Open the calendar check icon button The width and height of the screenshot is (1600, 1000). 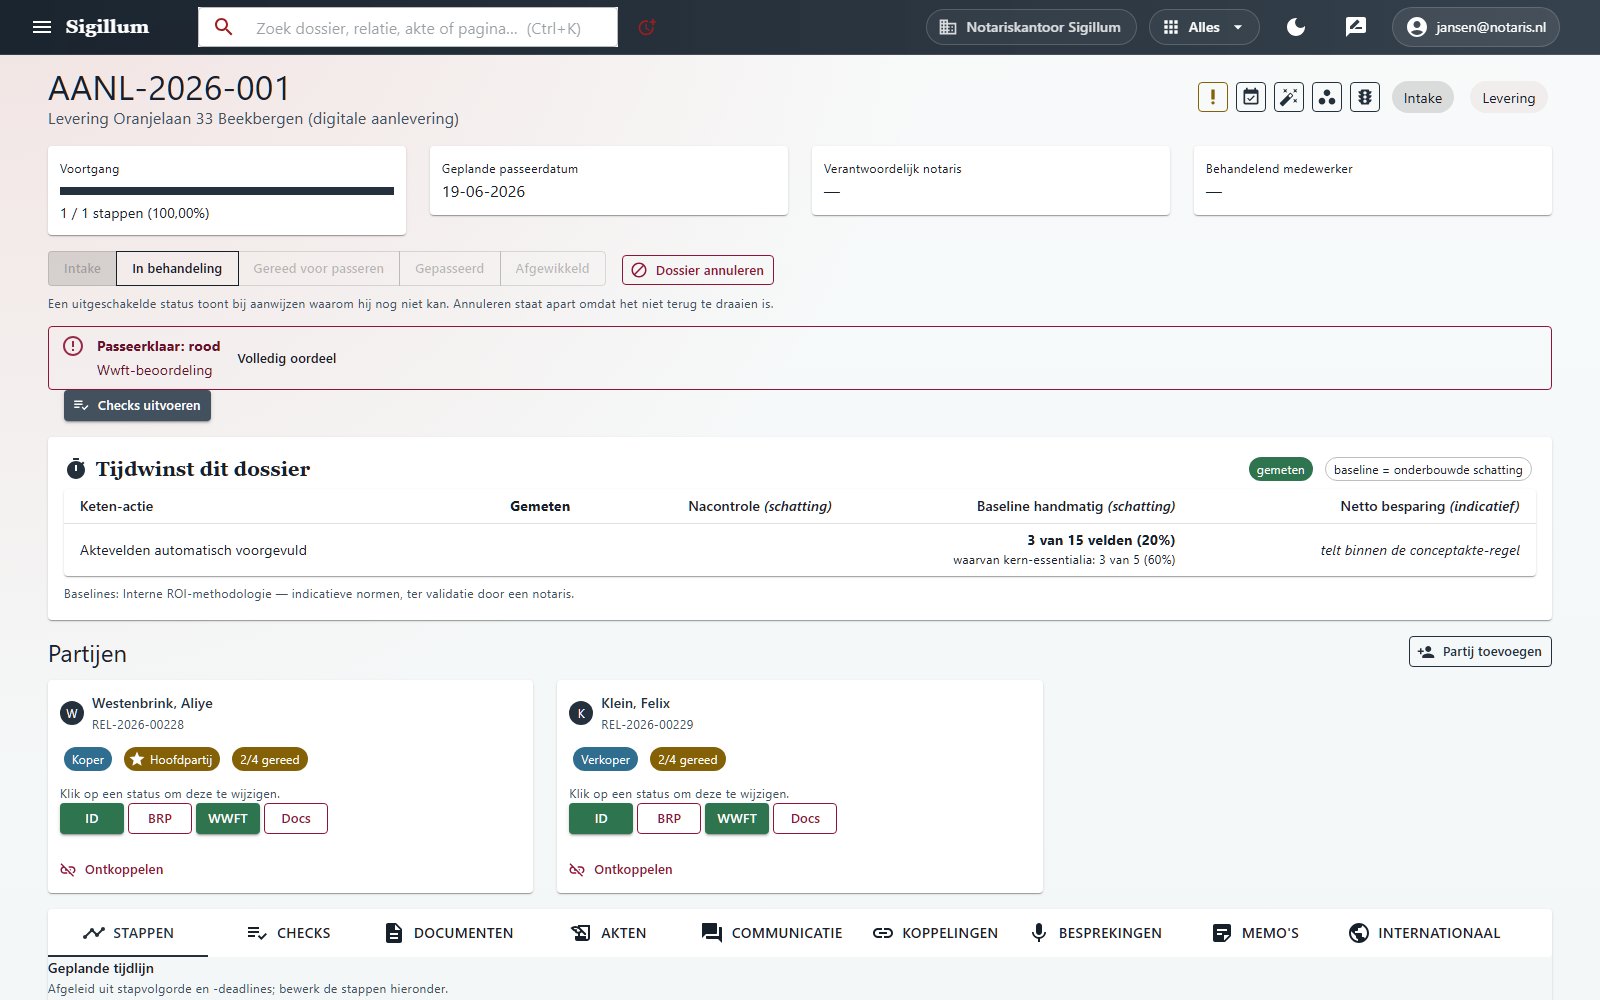click(x=1251, y=97)
